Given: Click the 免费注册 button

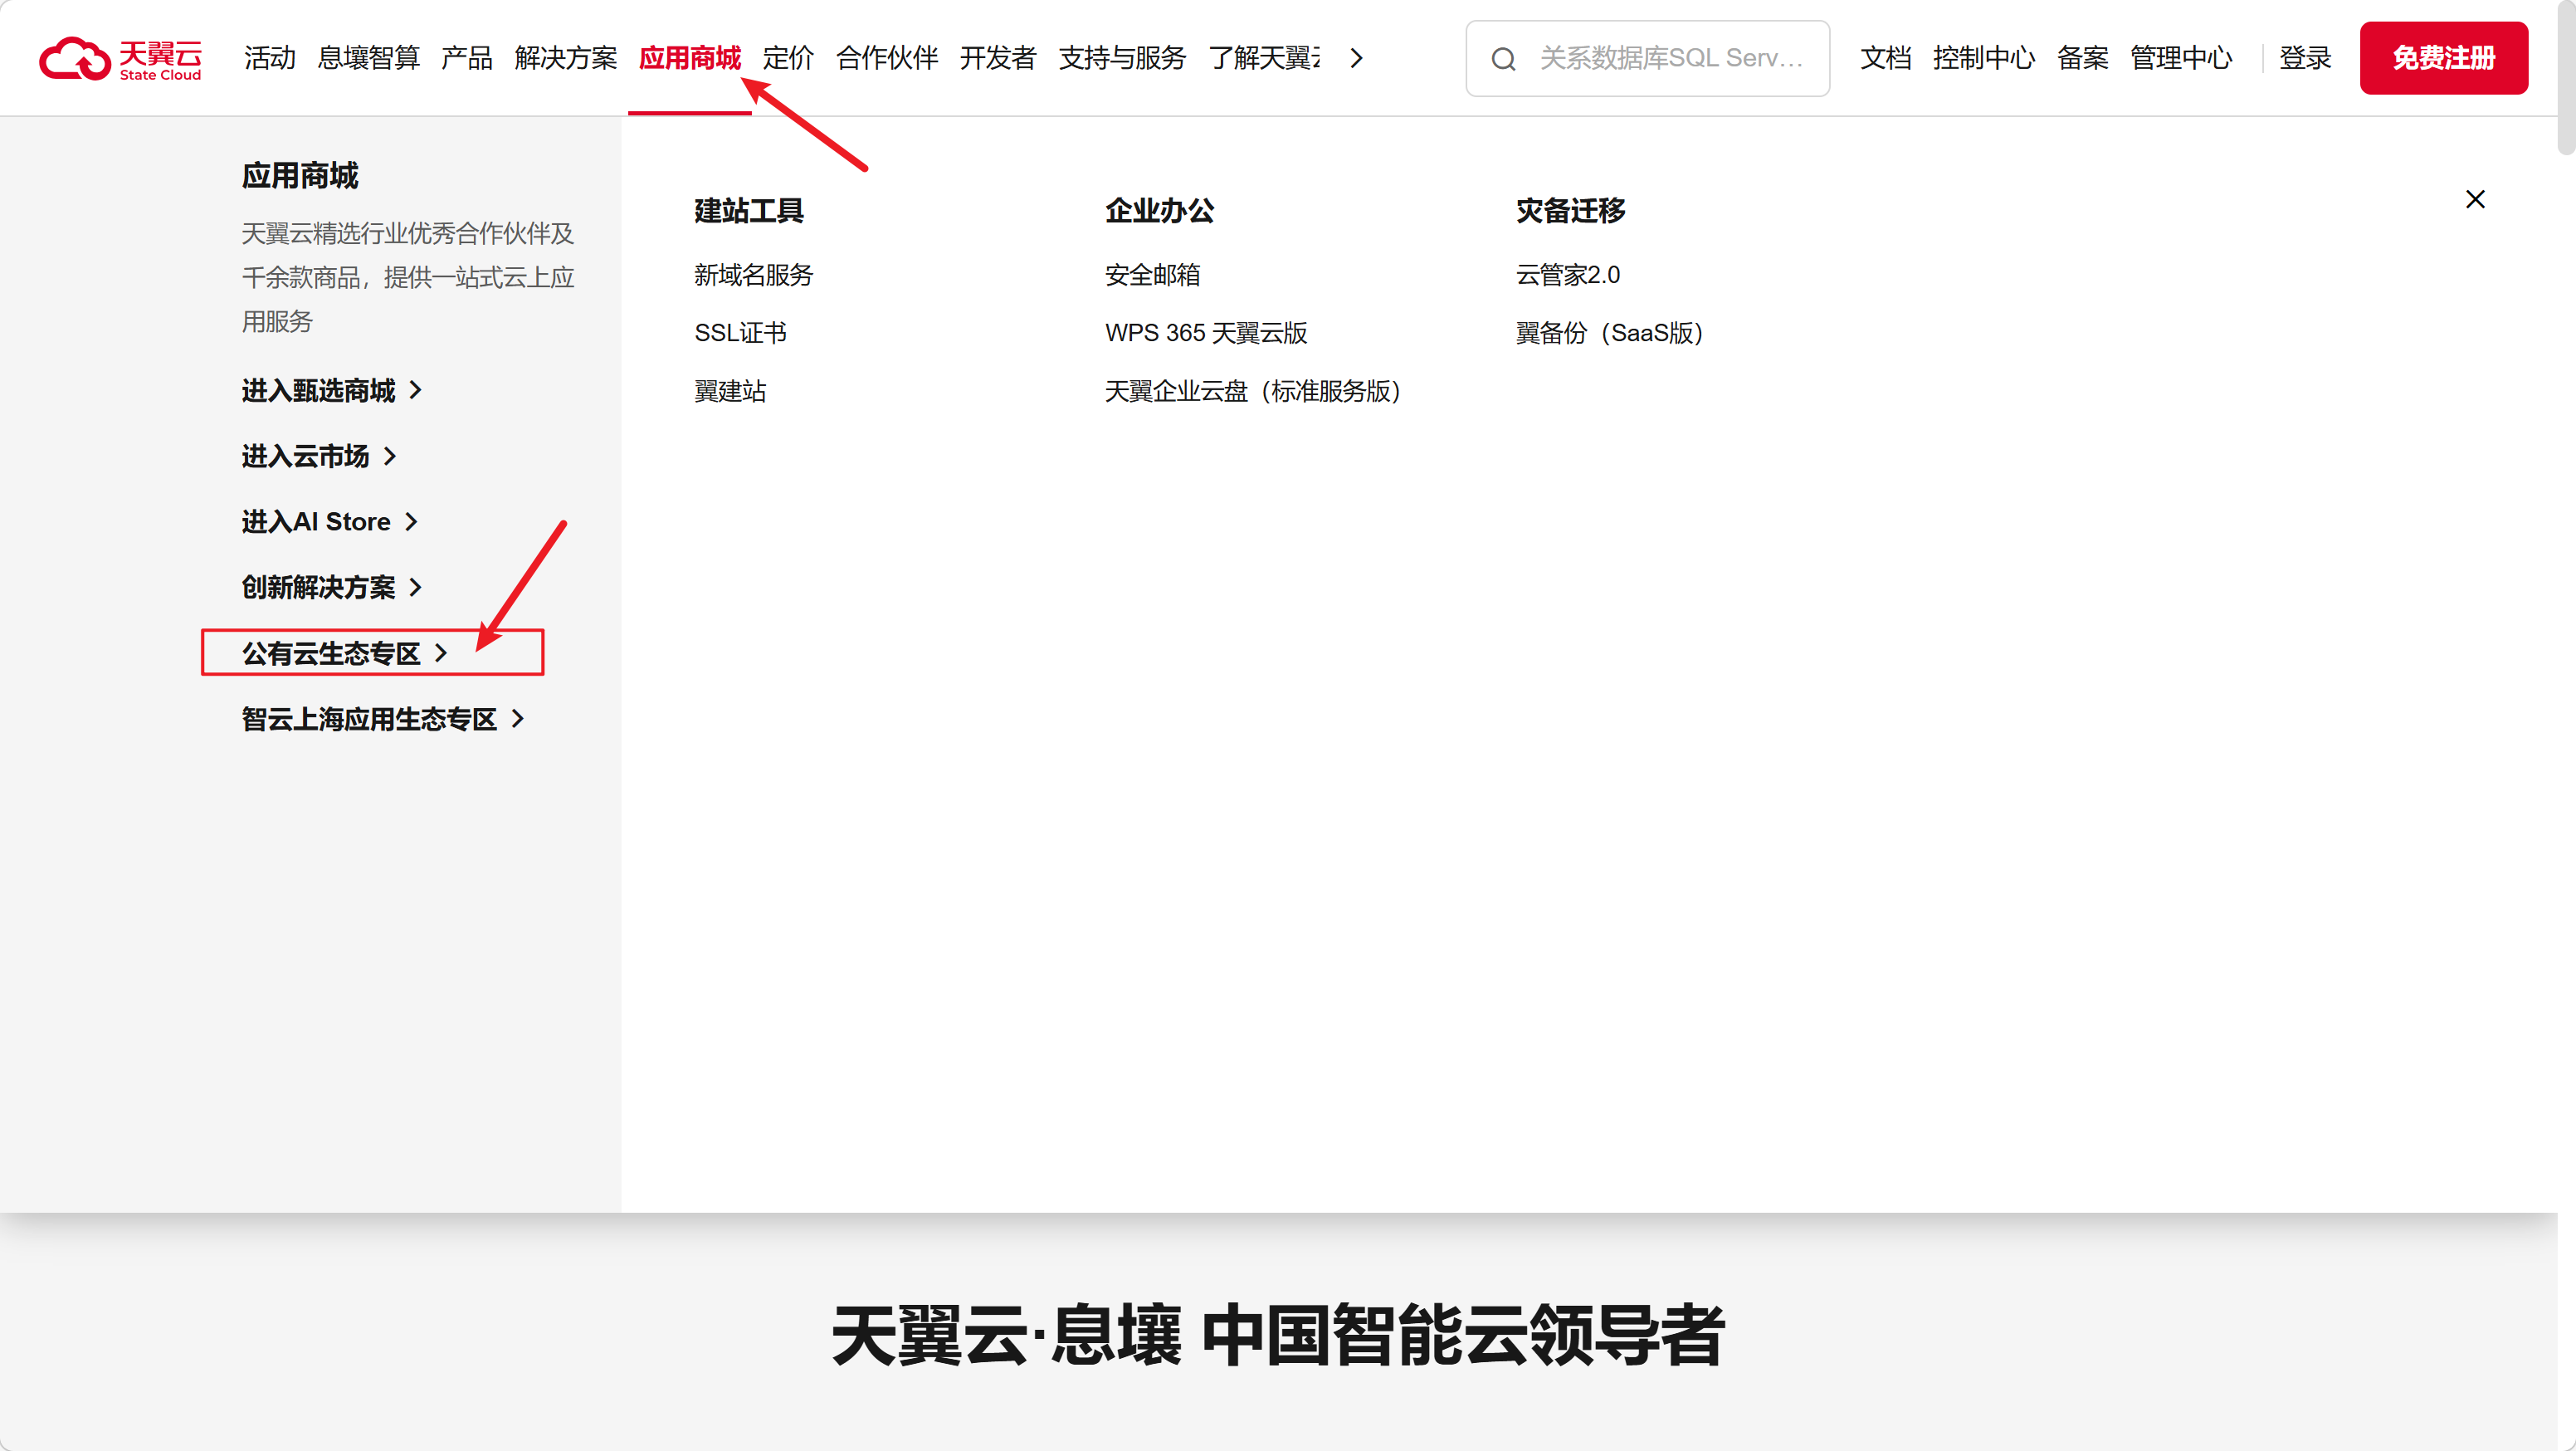Looking at the screenshot, I should (x=2442, y=58).
